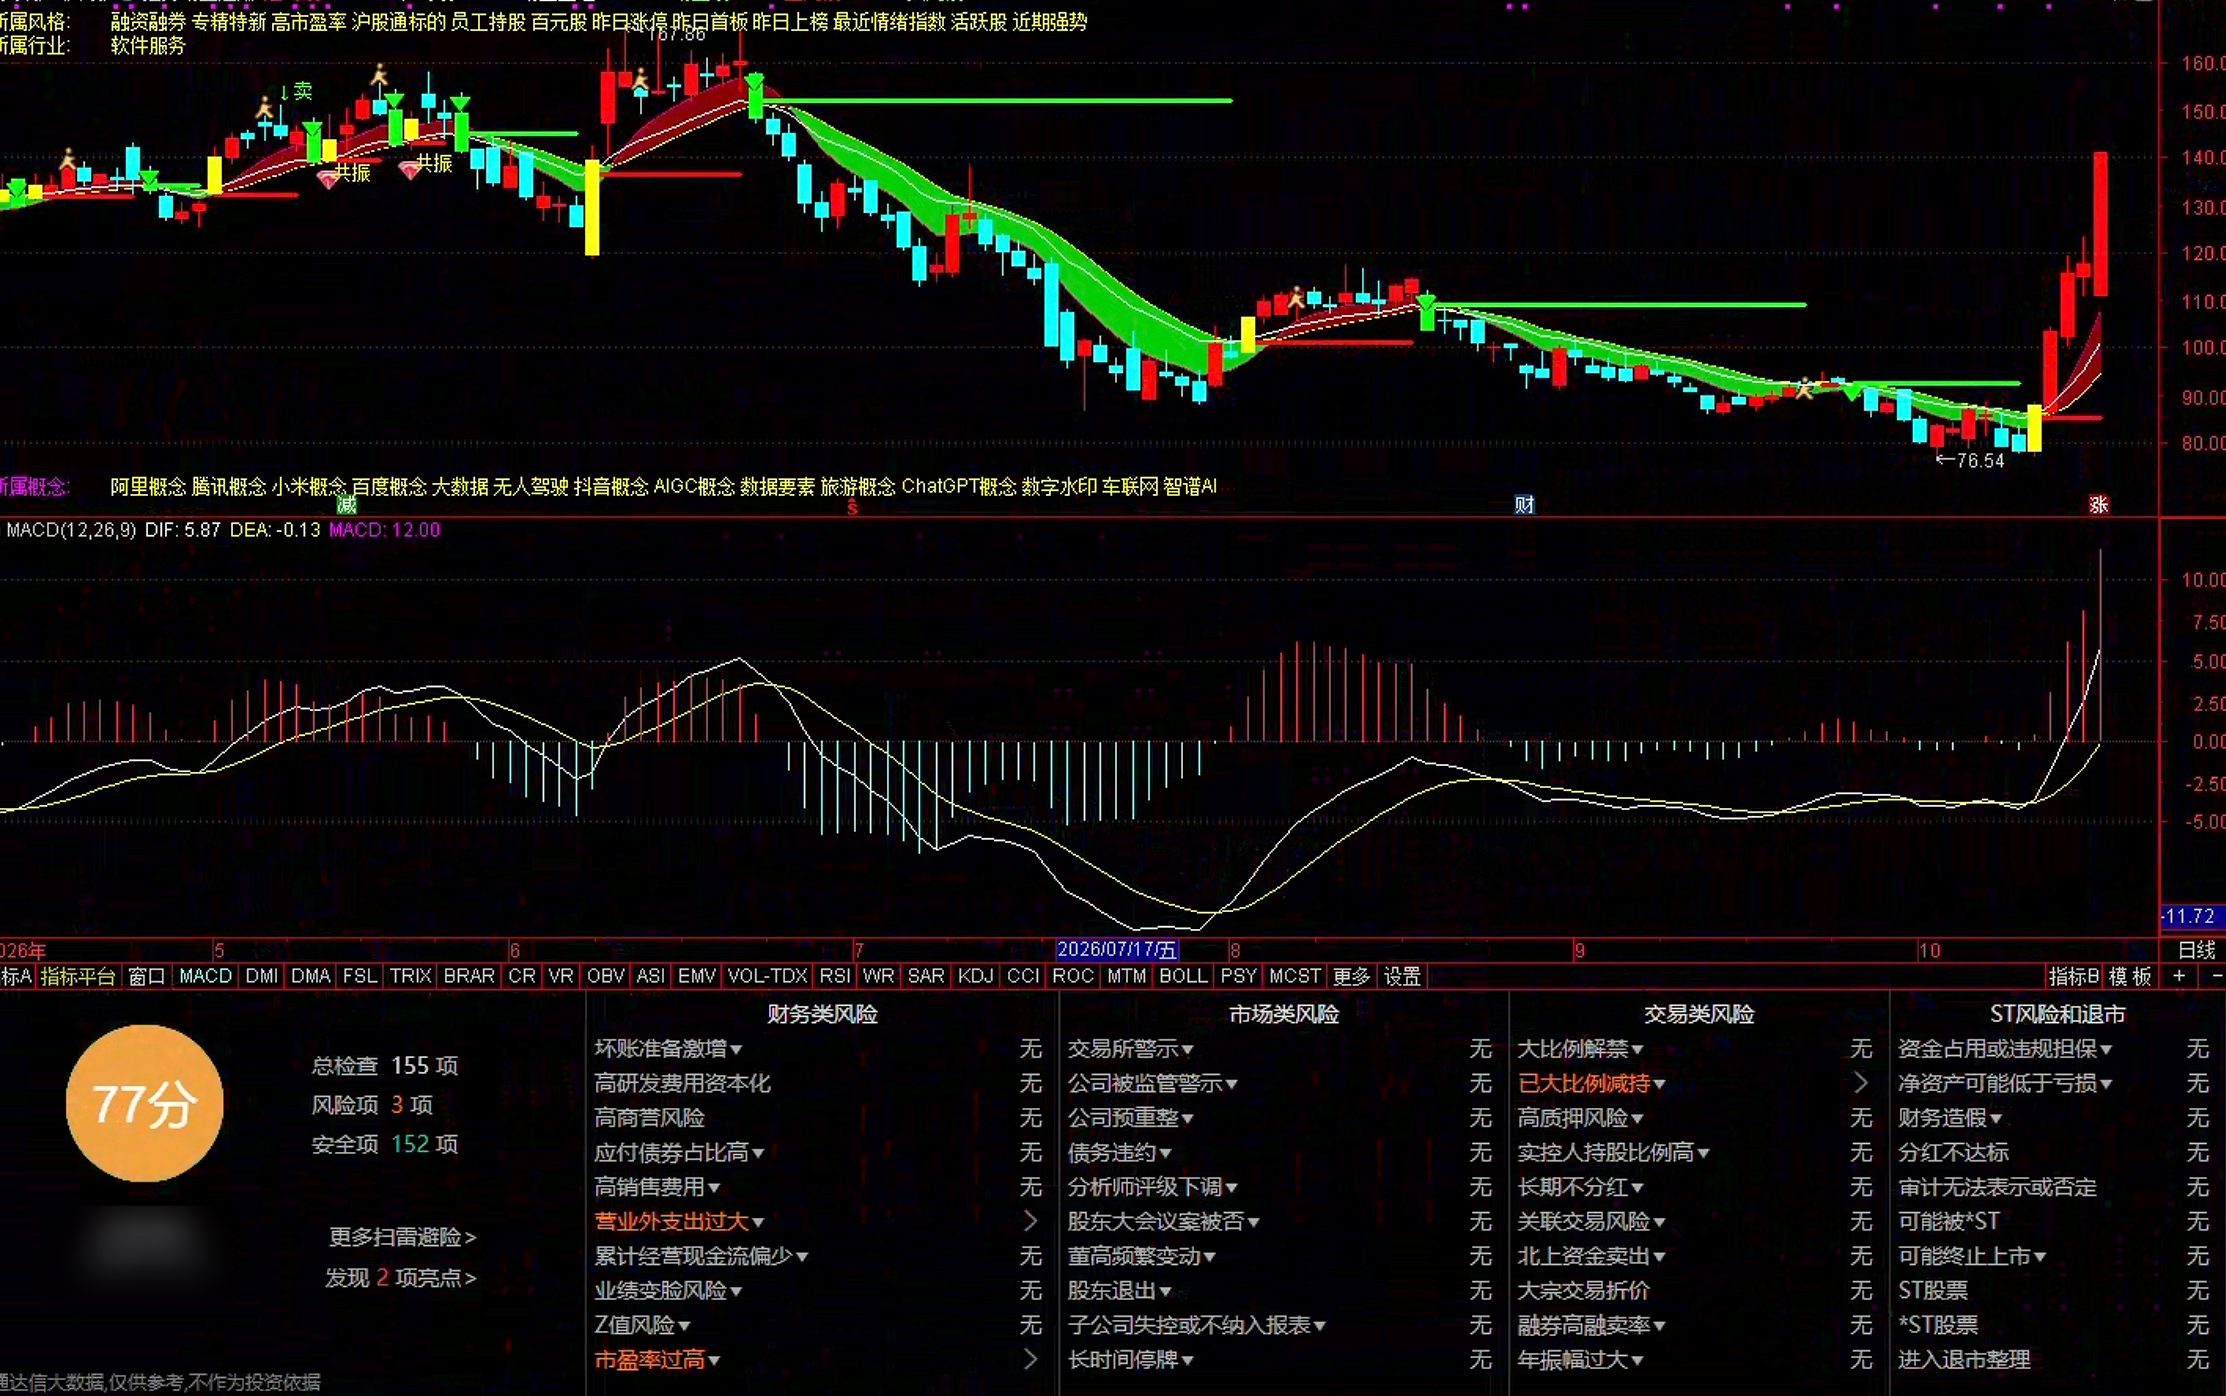Screen dimensions: 2226x1396
Task: Click the 指标B button
Action: (2074, 976)
